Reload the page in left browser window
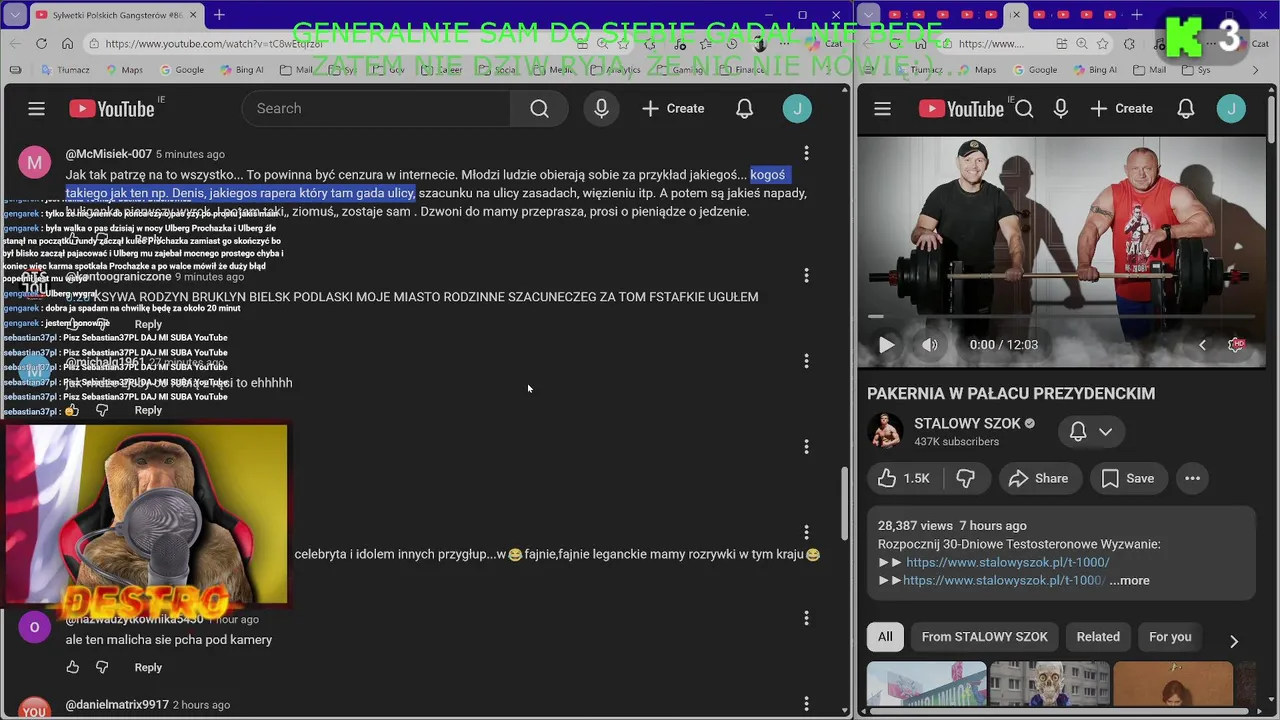The width and height of the screenshot is (1280, 720). tap(41, 44)
